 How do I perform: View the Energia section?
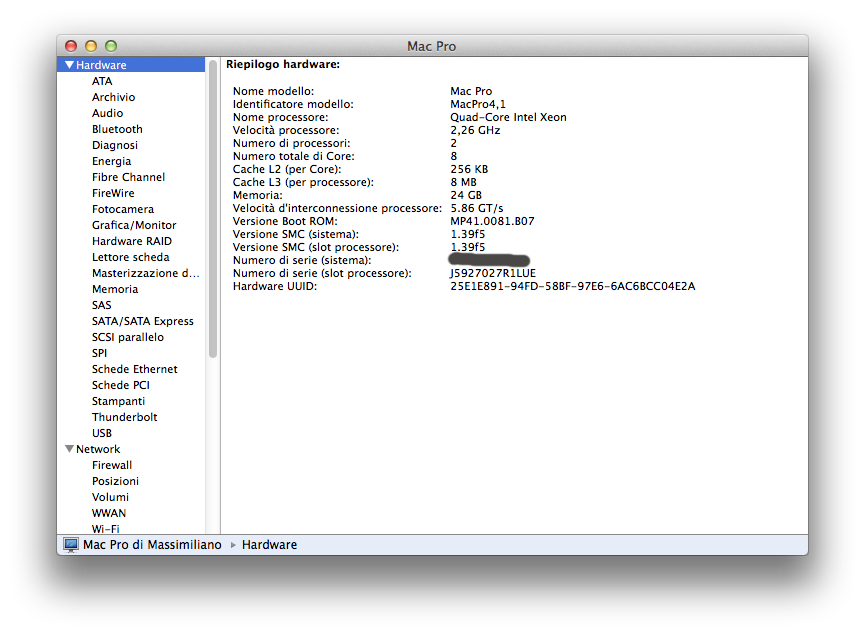point(111,161)
